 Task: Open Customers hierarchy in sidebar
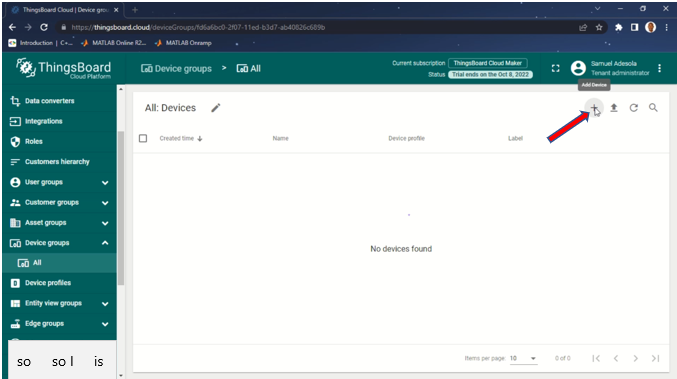(60, 161)
